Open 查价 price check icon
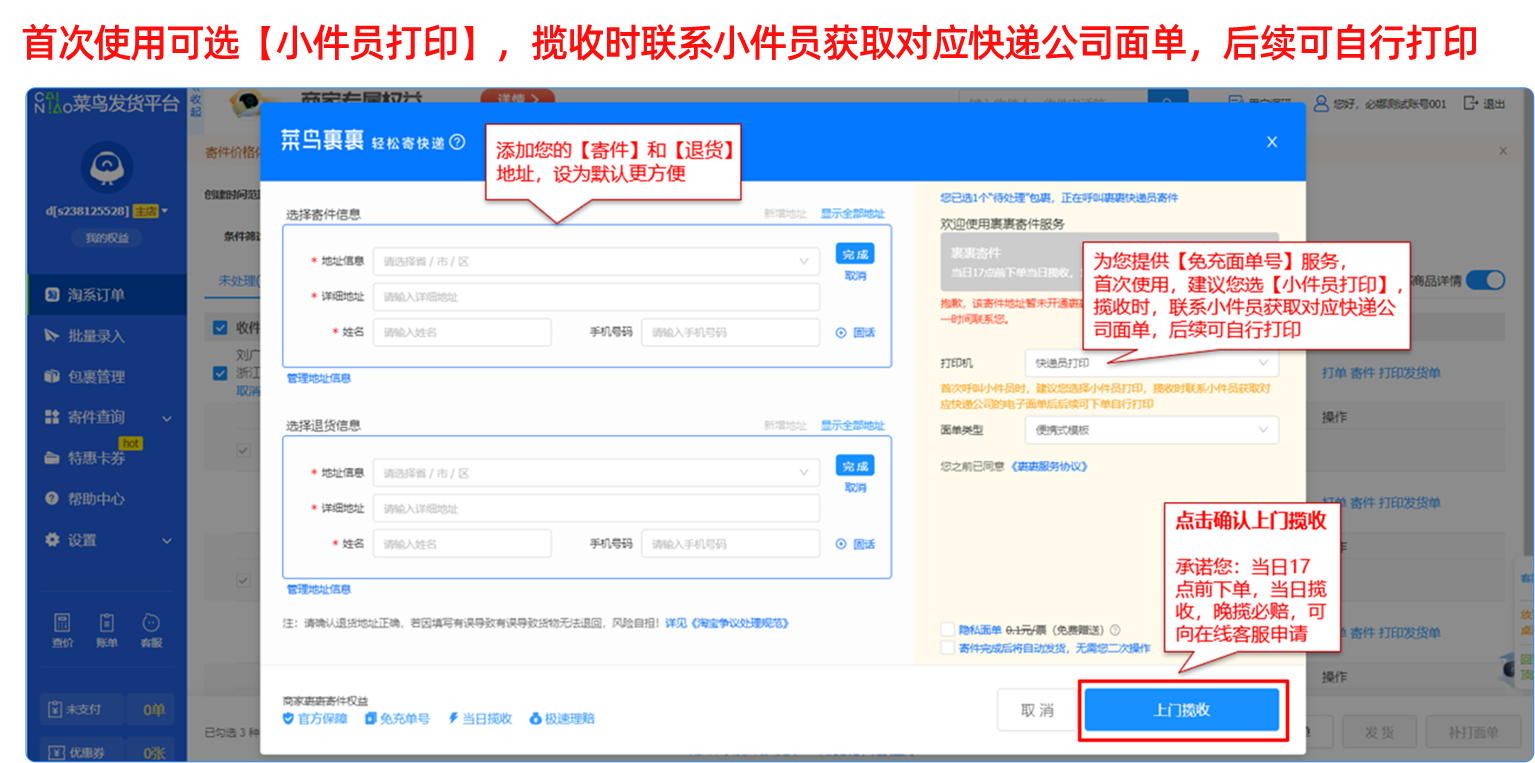The height and width of the screenshot is (763, 1535). click(62, 623)
